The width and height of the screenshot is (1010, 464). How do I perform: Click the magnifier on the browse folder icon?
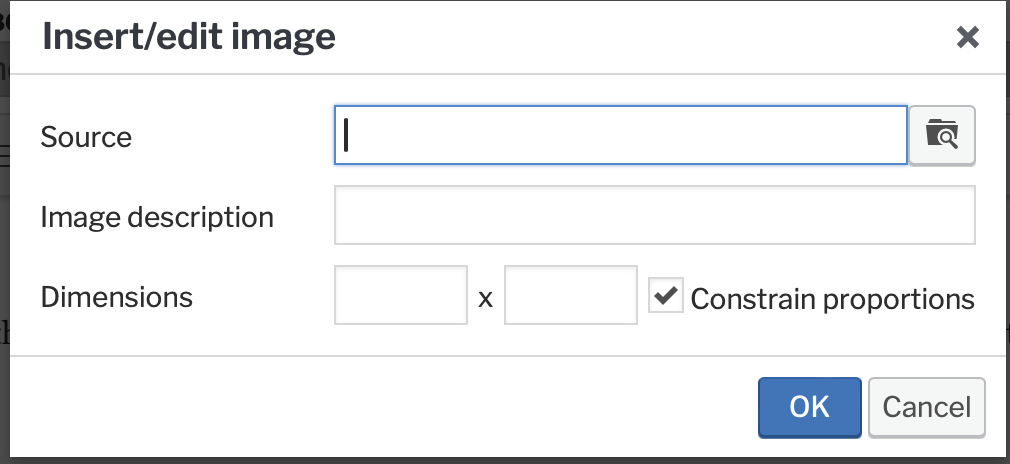point(948,139)
